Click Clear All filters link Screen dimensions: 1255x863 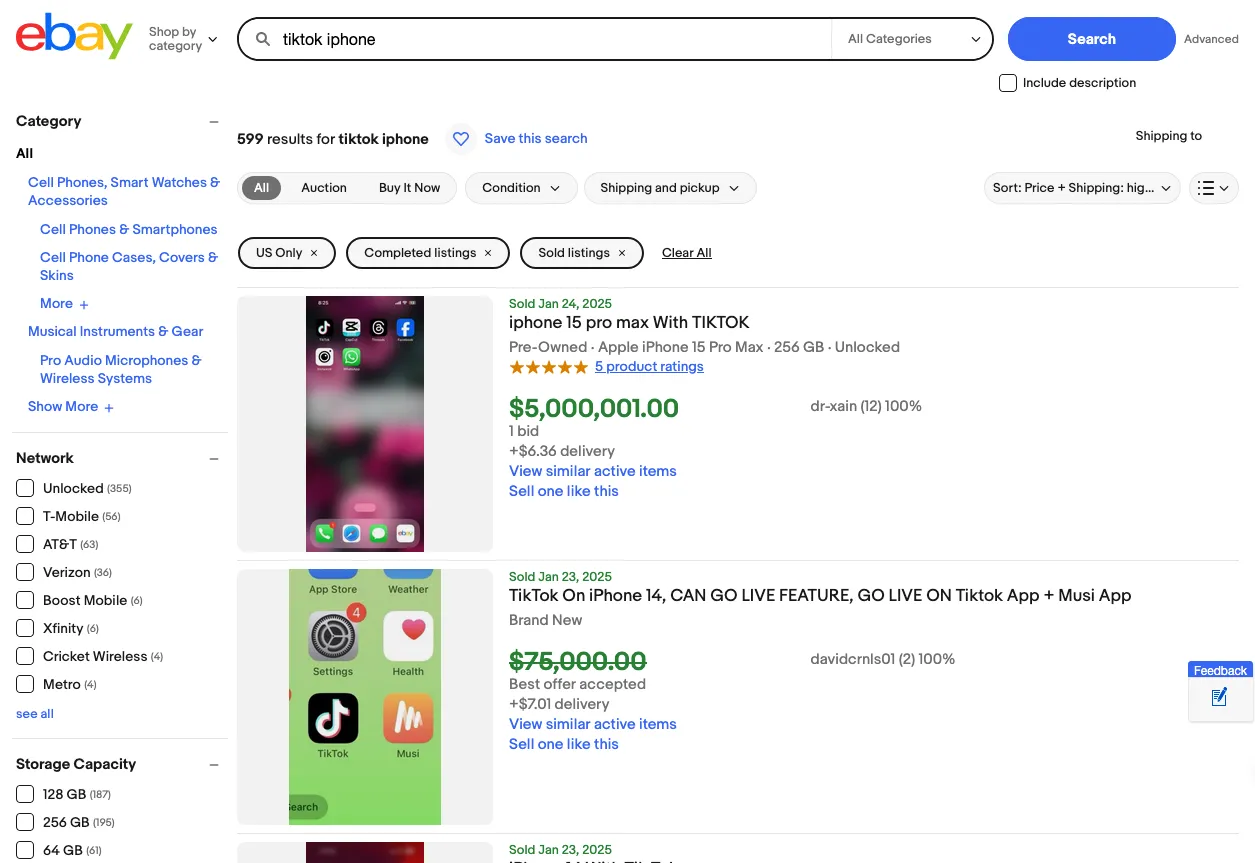pos(687,253)
